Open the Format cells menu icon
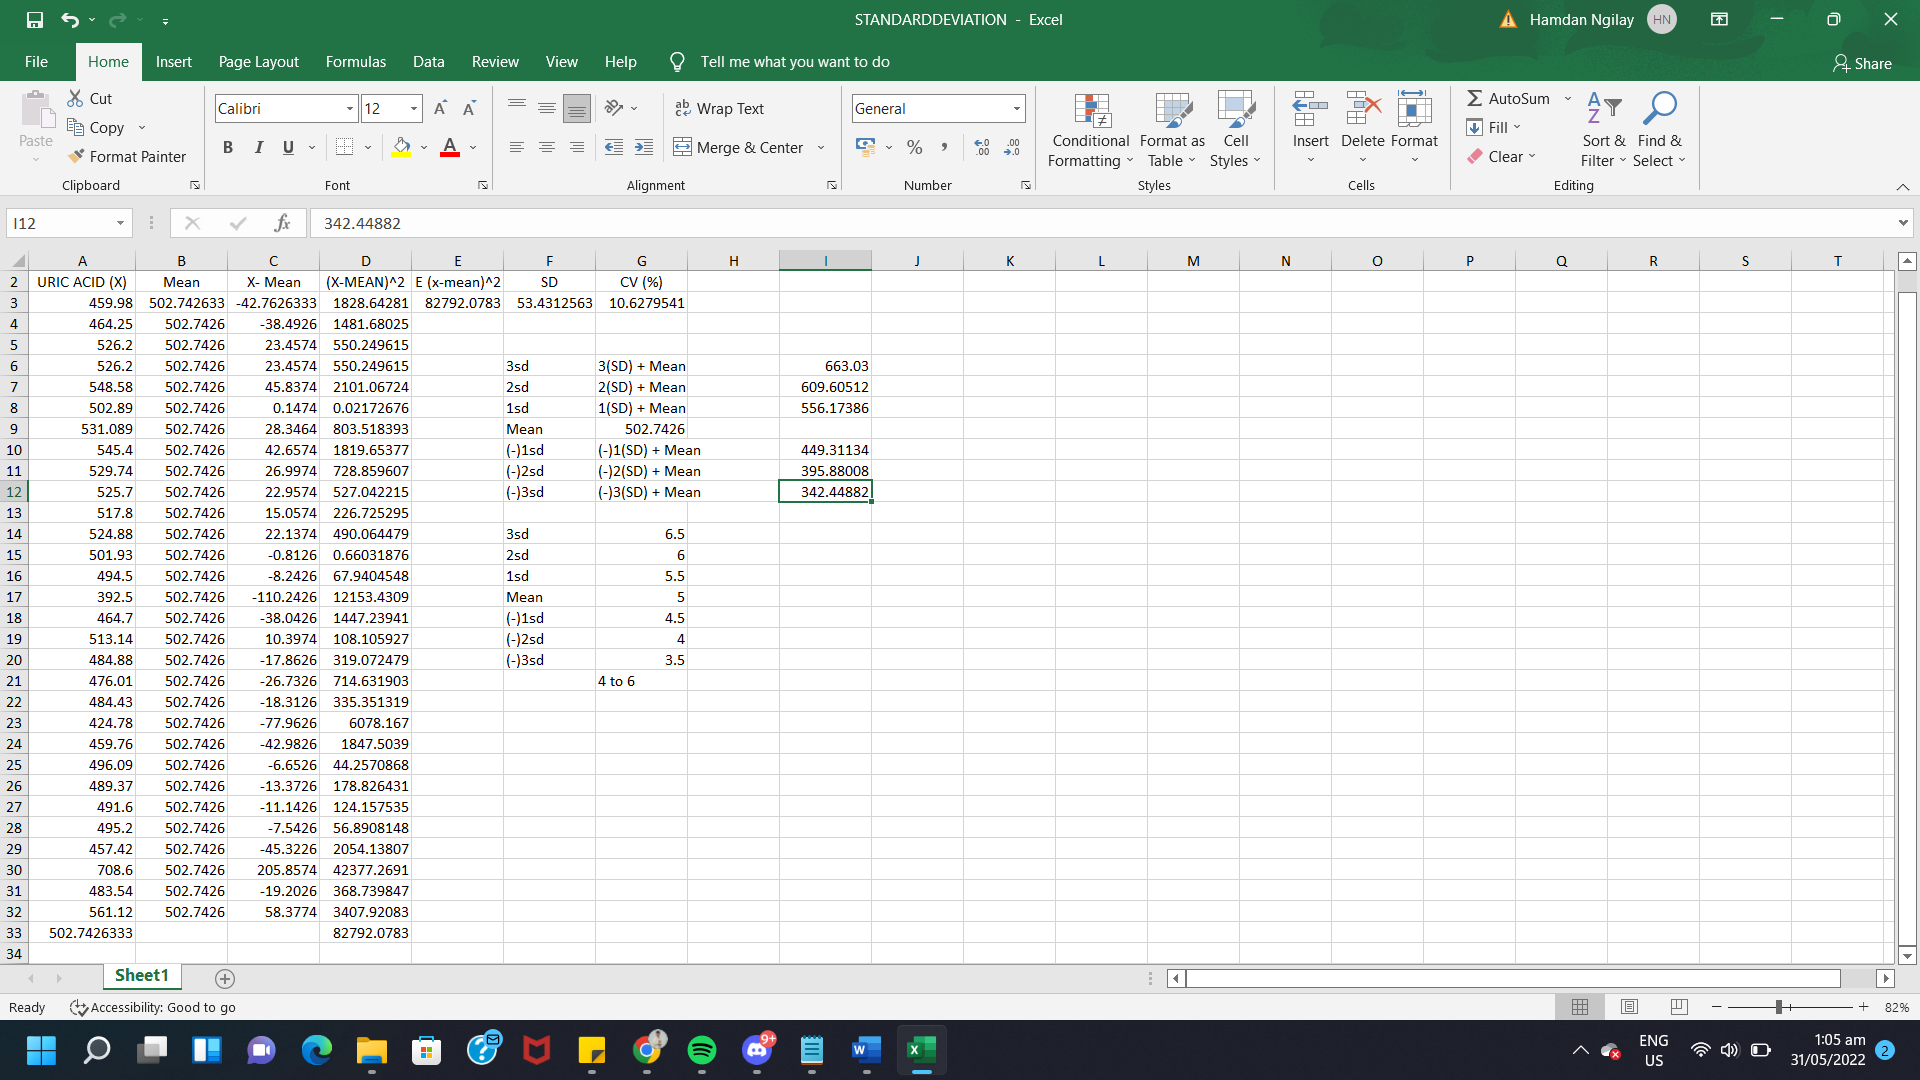Image resolution: width=1920 pixels, height=1080 pixels. [x=1414, y=109]
